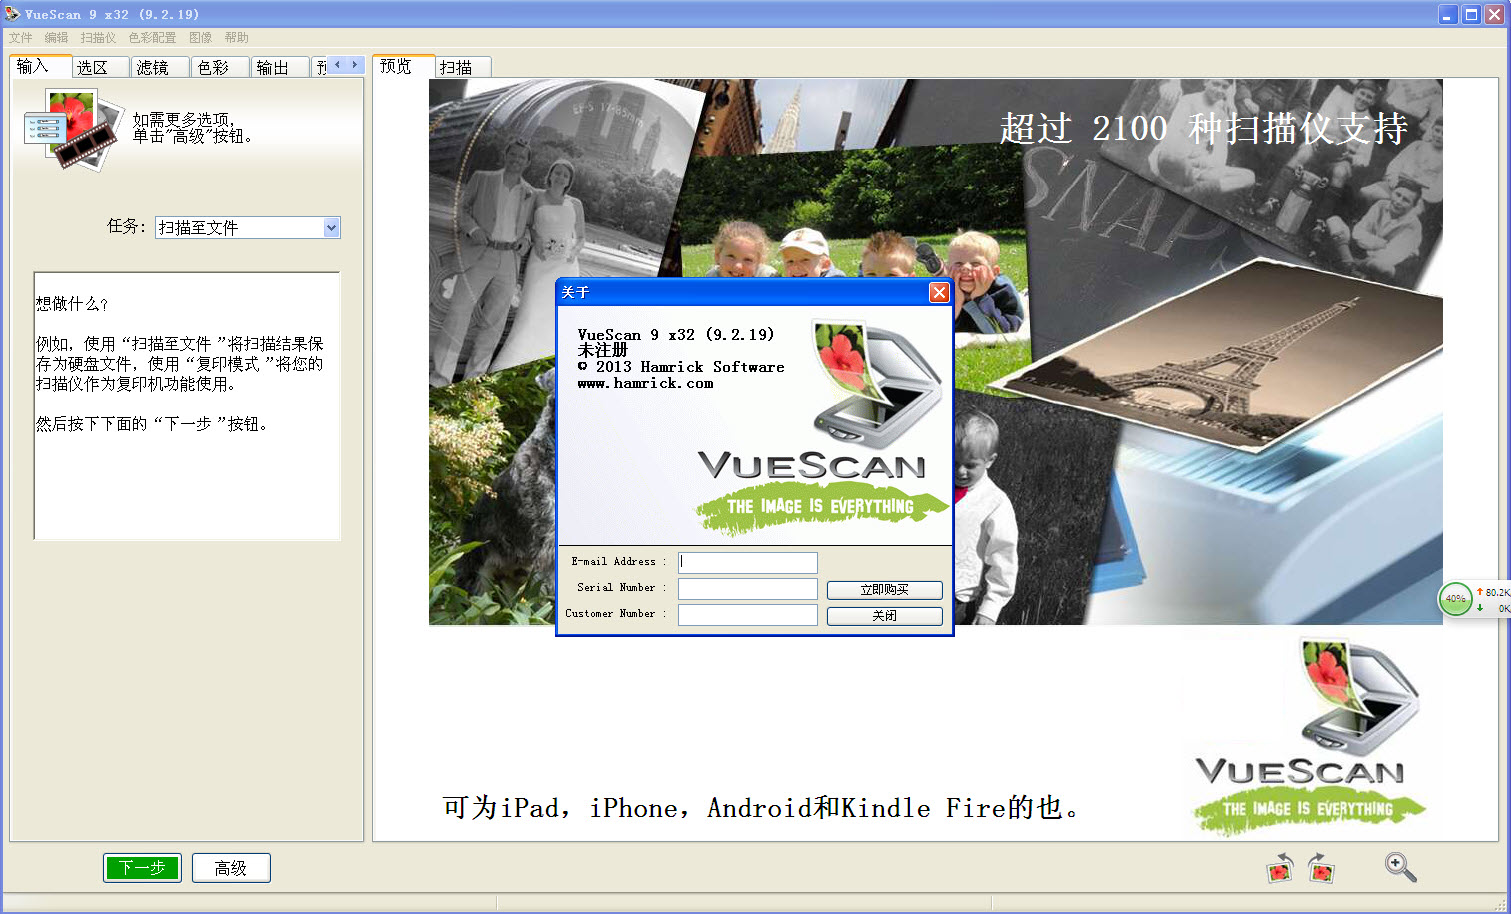Click the green 40% speed indicator
Screen dimensions: 1511x914
[x=1455, y=599]
